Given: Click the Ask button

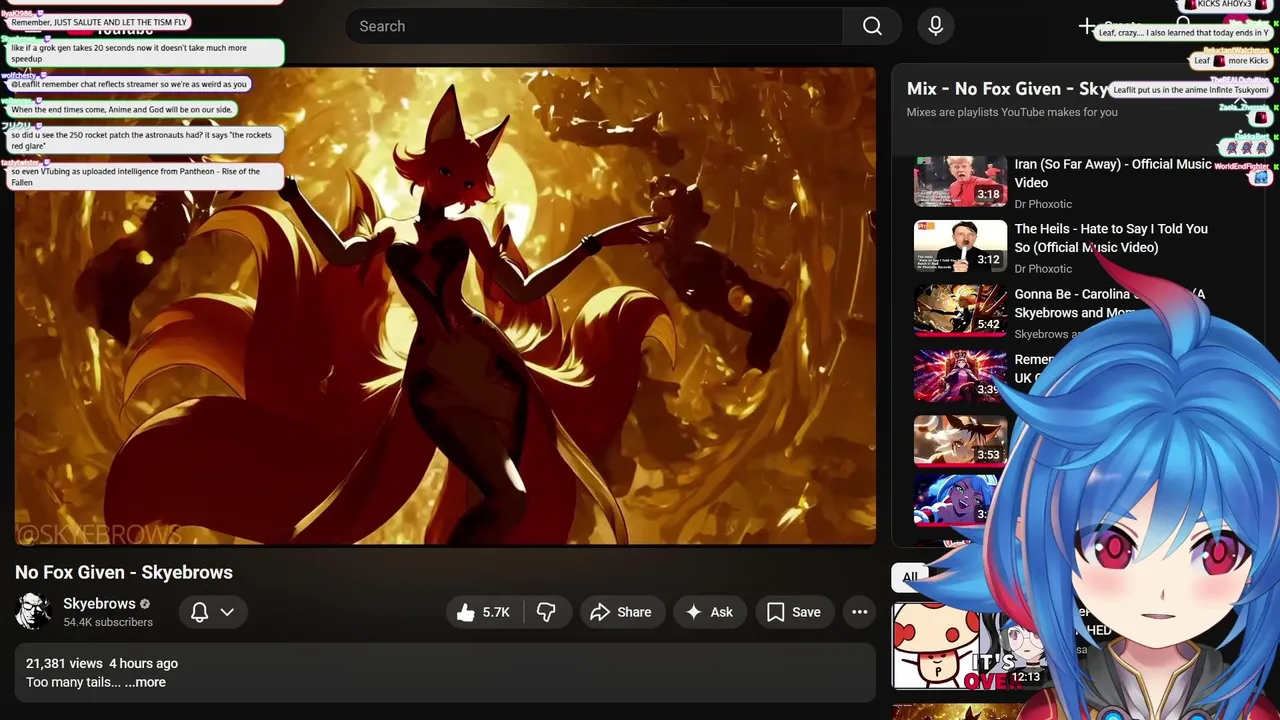Looking at the screenshot, I should 709,612.
